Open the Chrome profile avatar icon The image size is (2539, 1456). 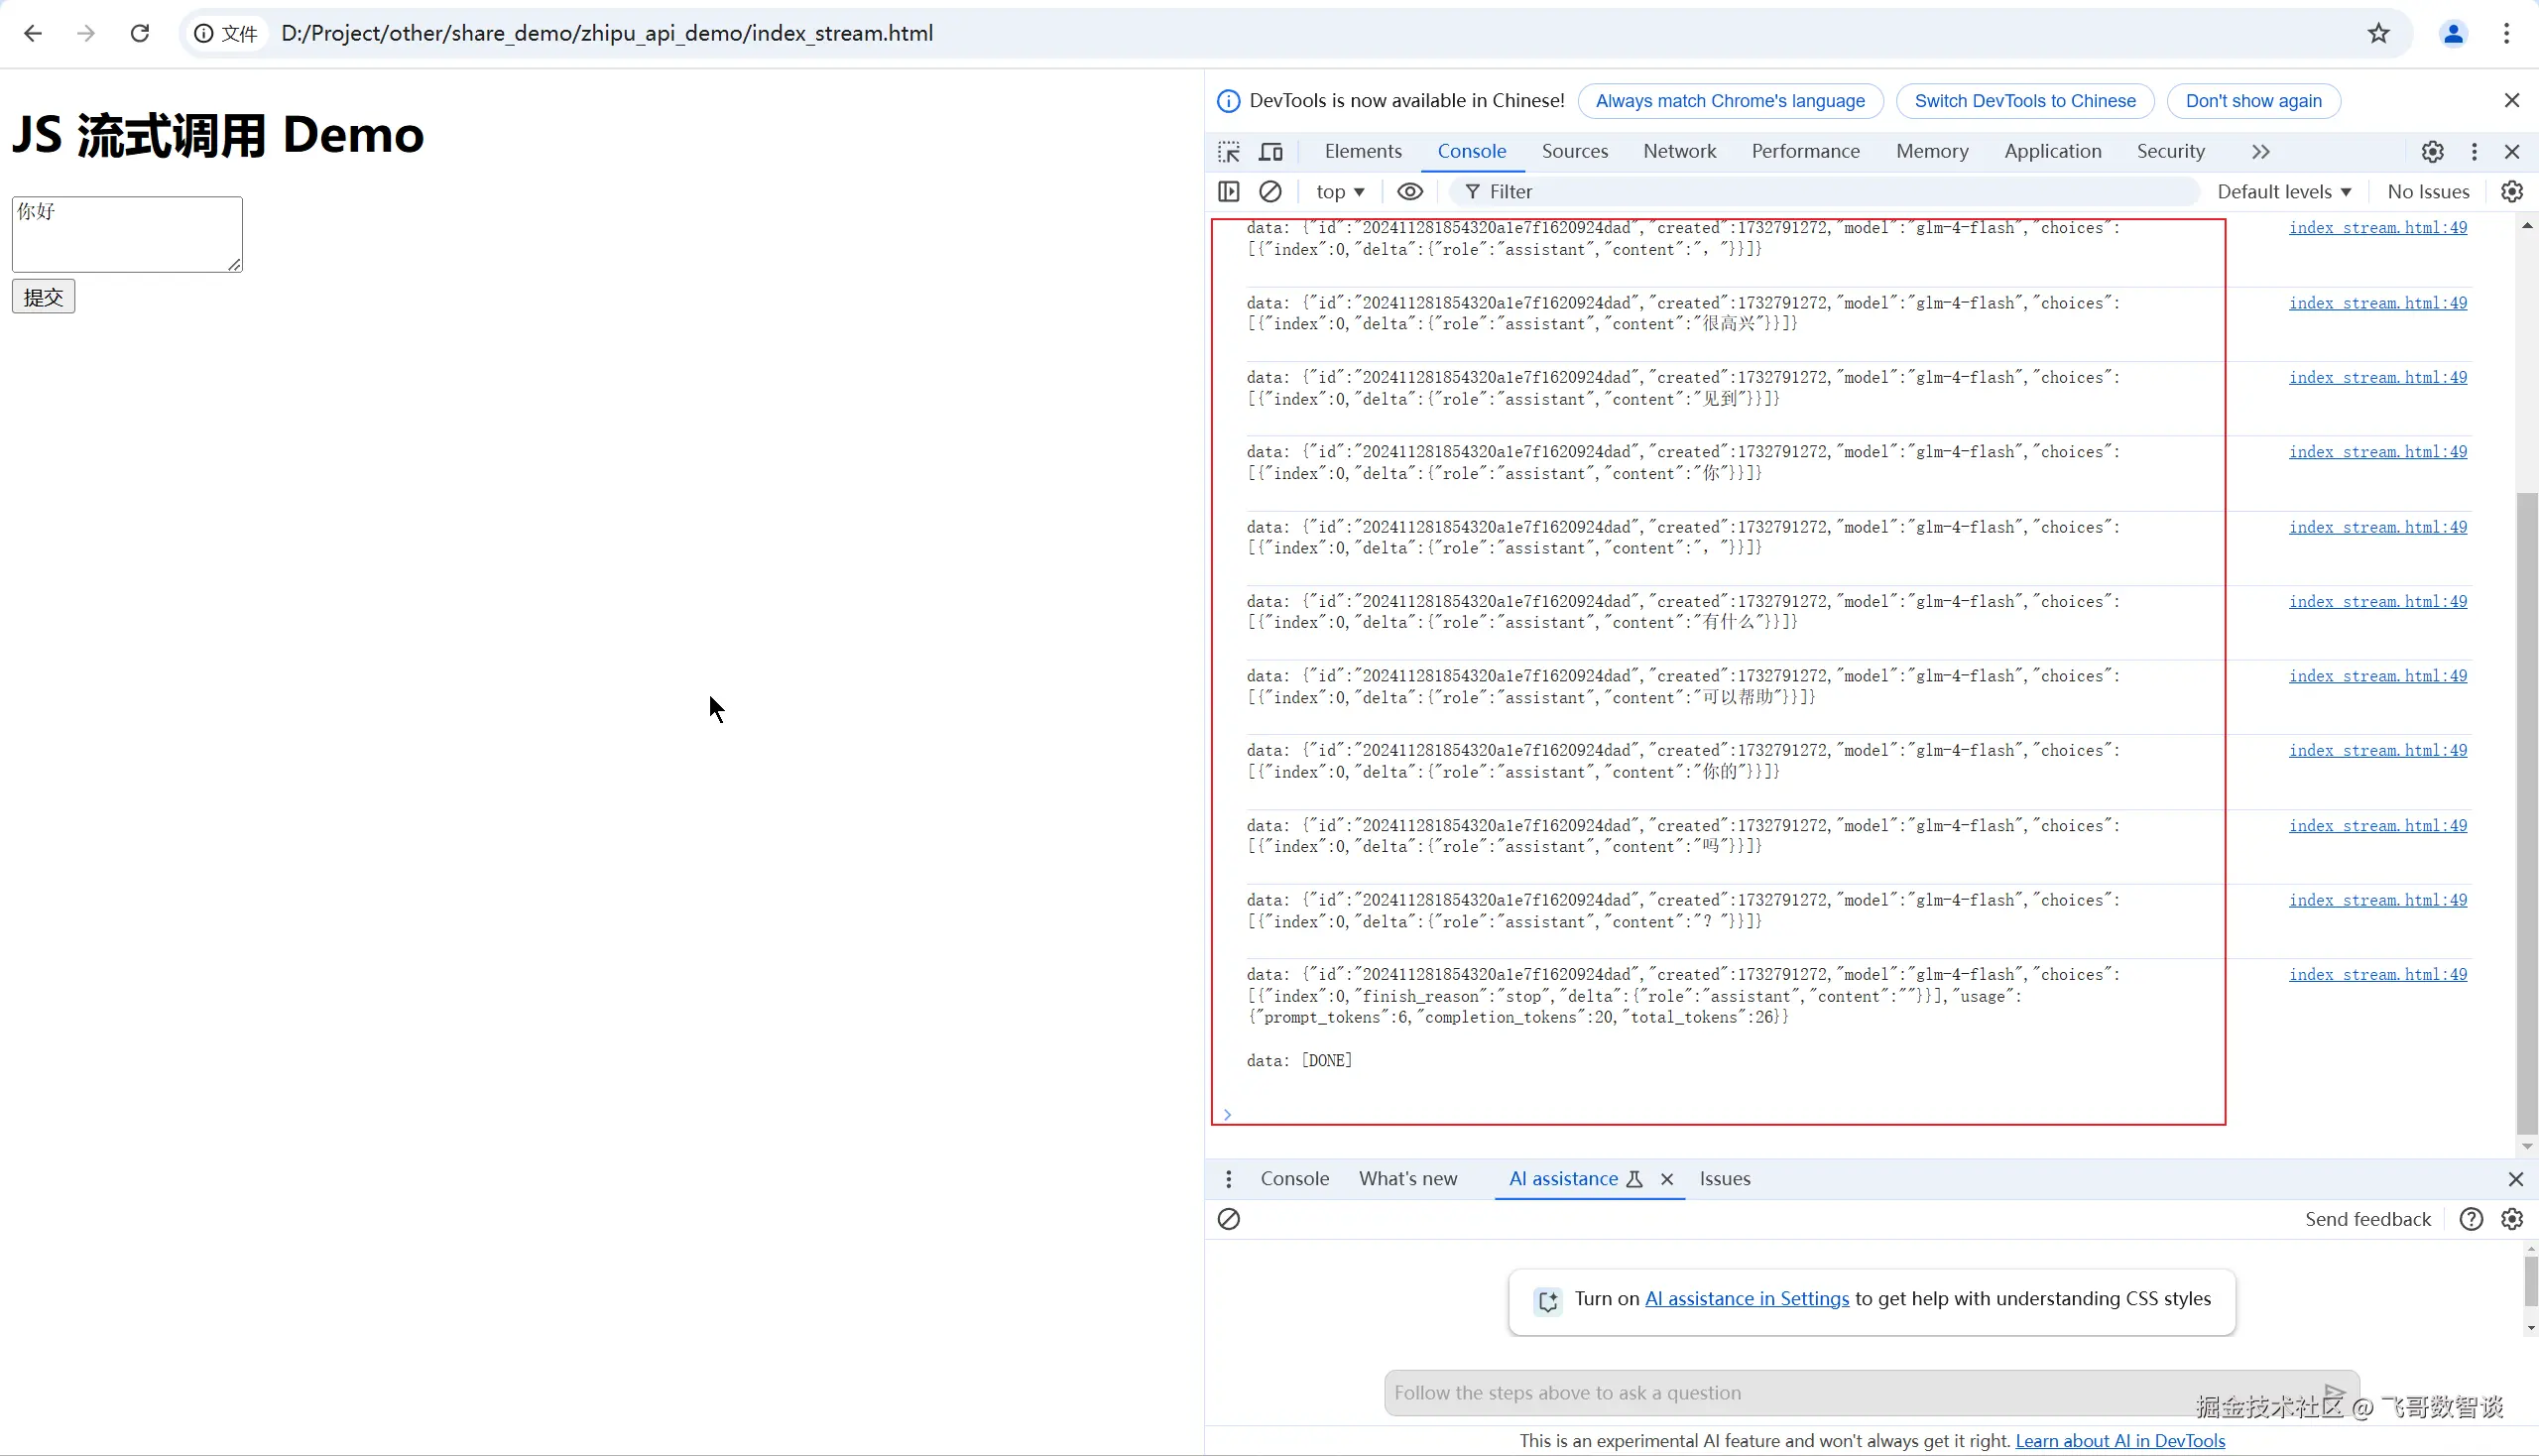point(2452,33)
